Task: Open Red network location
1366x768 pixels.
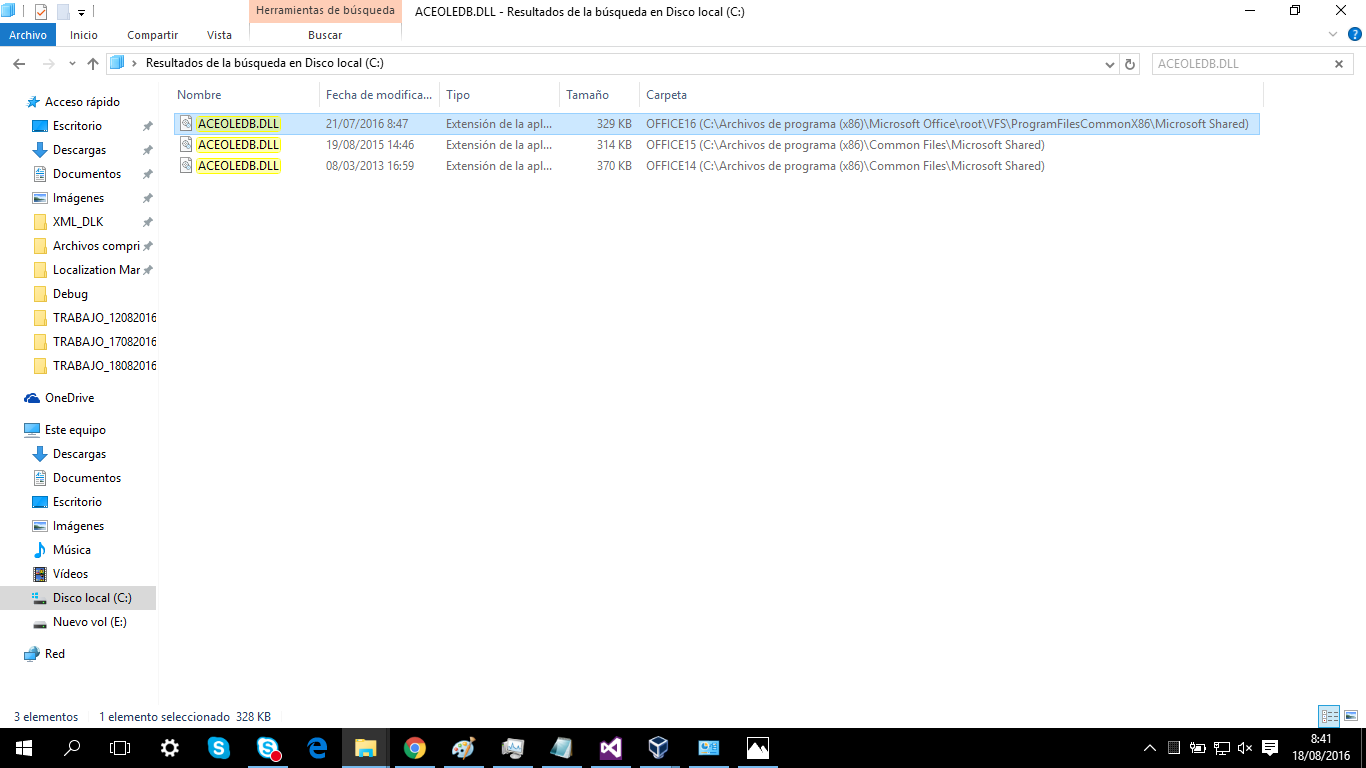Action: point(54,654)
